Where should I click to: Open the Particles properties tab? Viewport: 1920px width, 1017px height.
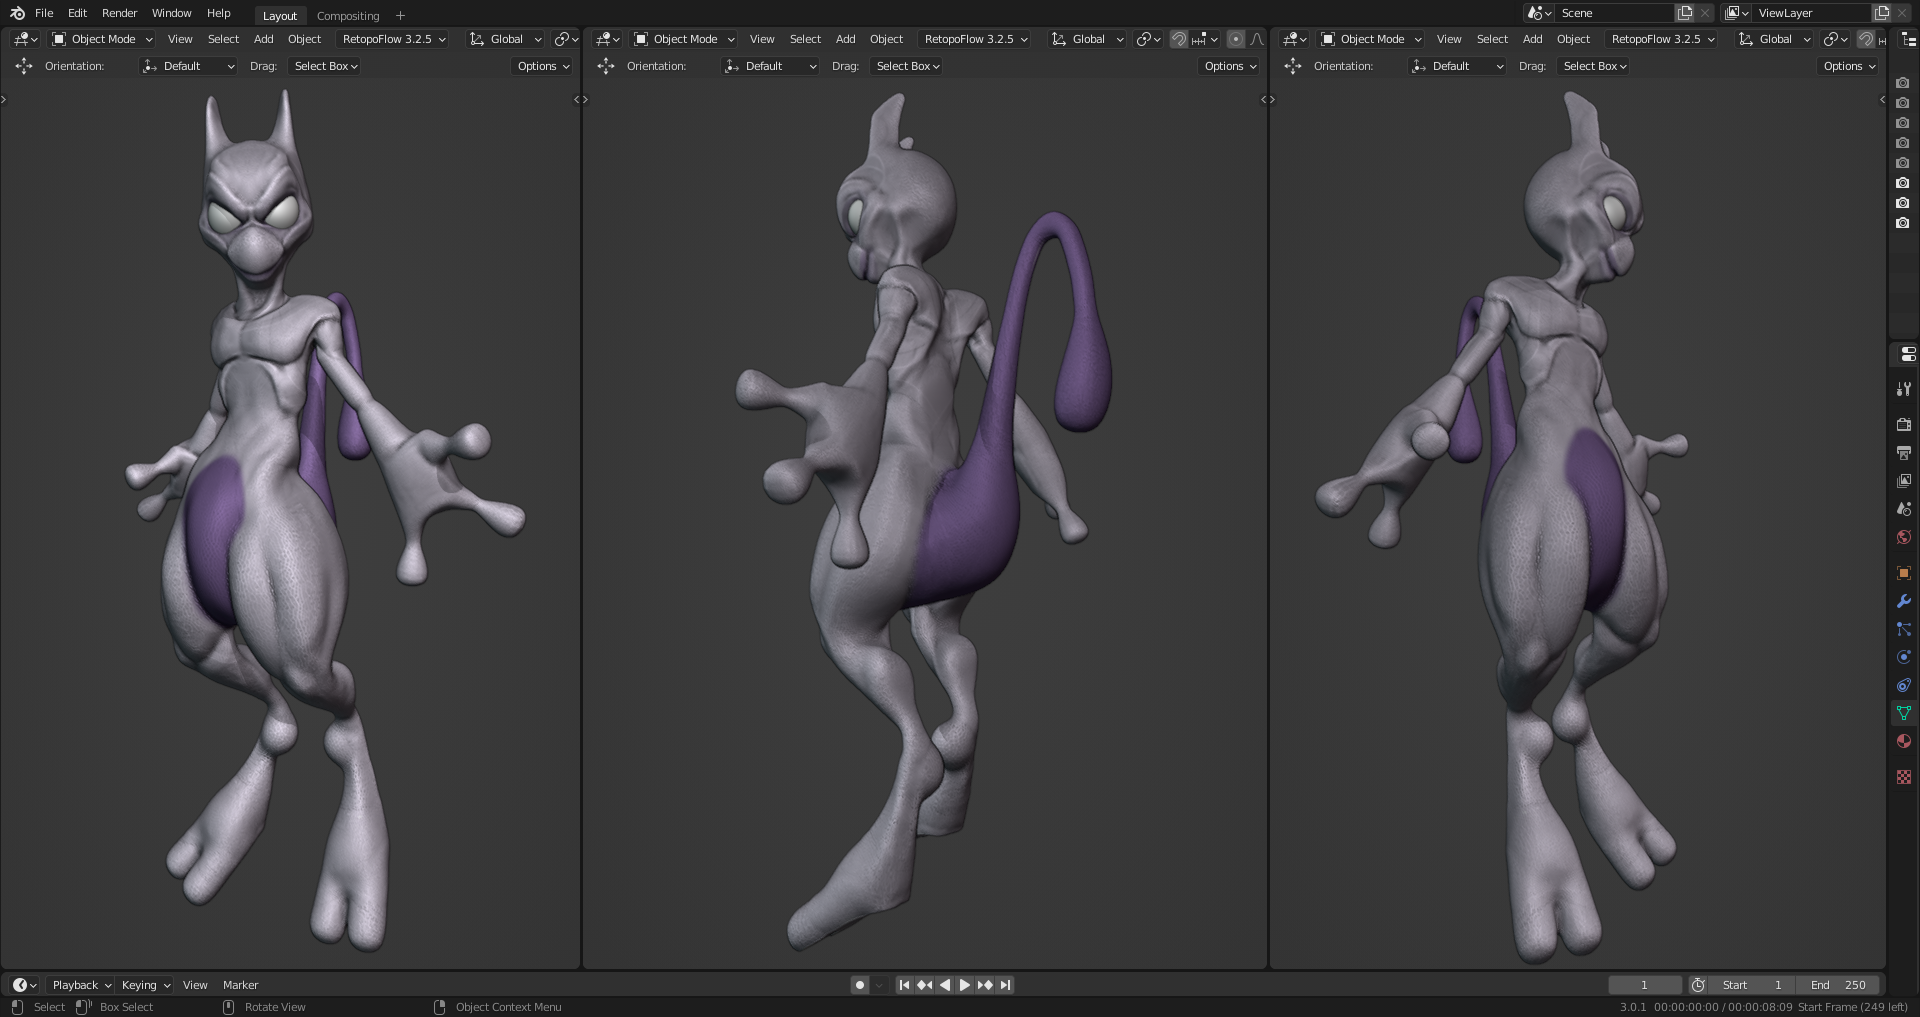coord(1904,629)
